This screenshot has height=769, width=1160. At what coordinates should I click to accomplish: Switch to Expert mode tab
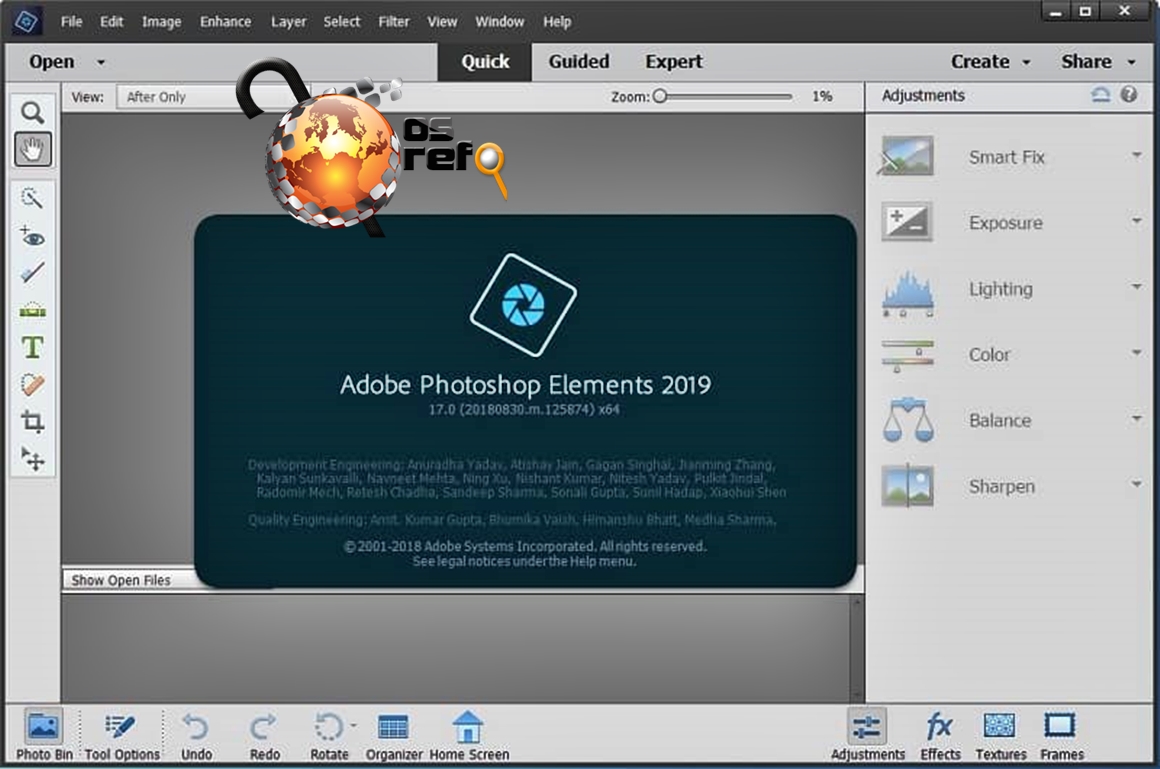pyautogui.click(x=673, y=61)
